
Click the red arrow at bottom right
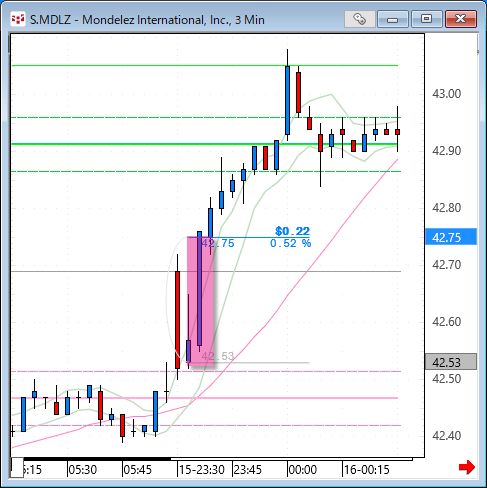[x=467, y=467]
